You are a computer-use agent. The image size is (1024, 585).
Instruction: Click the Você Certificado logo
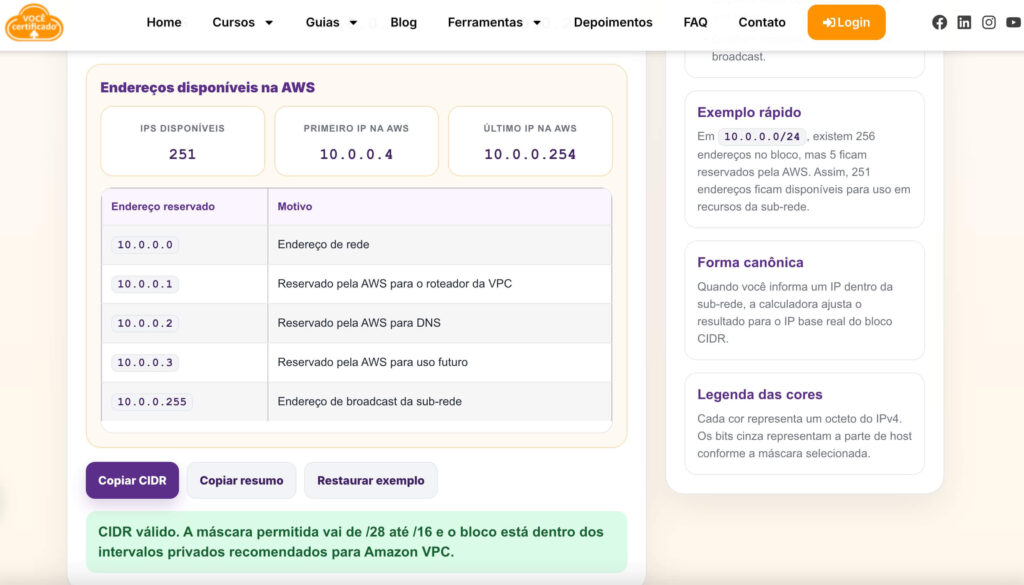(x=34, y=23)
